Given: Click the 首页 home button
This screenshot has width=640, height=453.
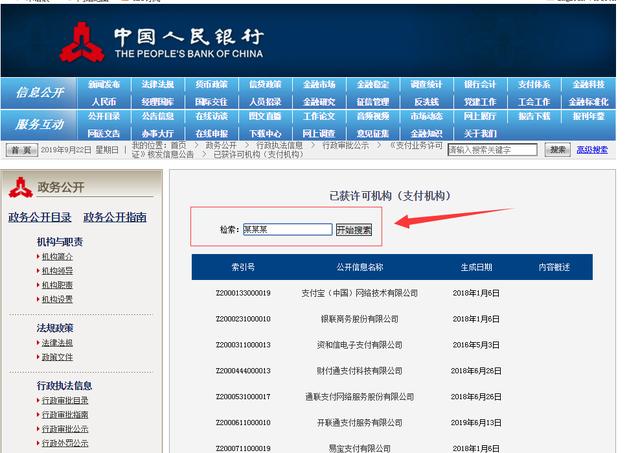Looking at the screenshot, I should tap(21, 150).
